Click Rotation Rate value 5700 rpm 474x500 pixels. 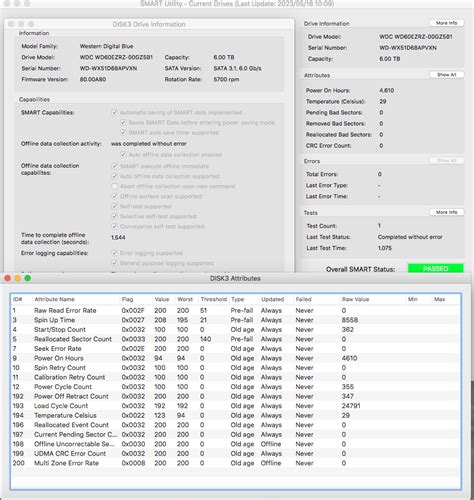click(x=226, y=79)
